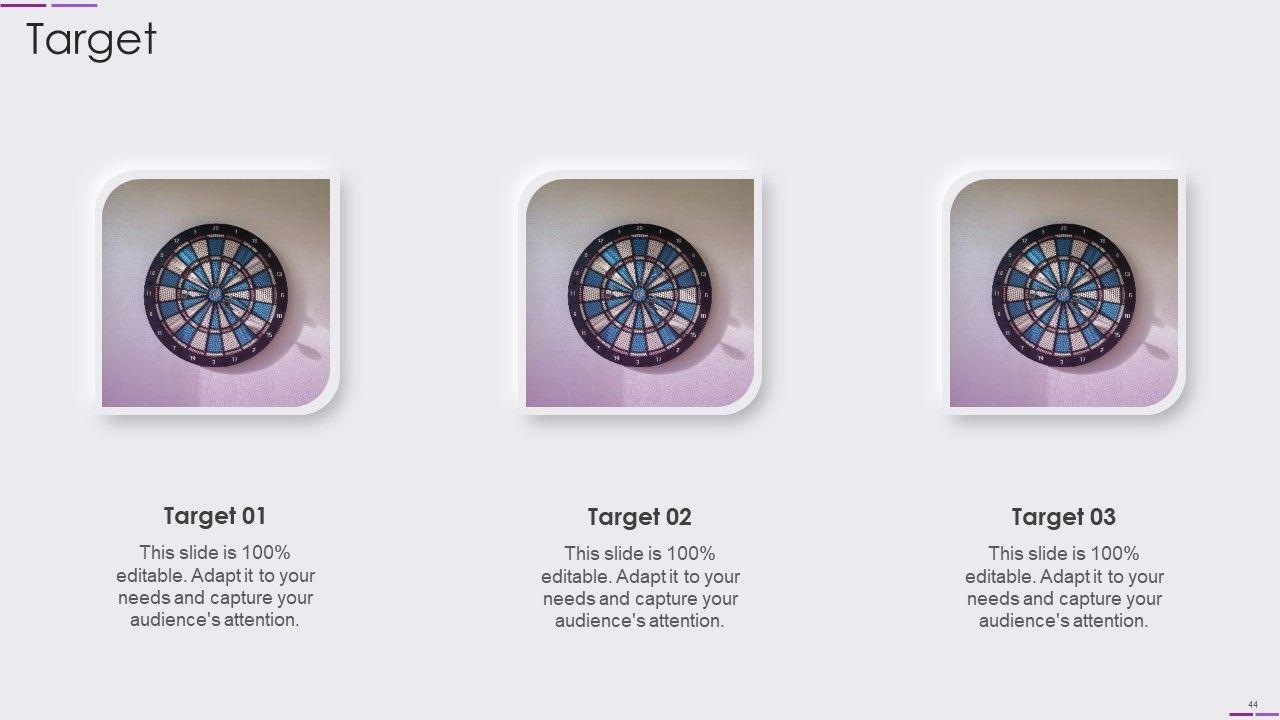Viewport: 1280px width, 720px height.
Task: Click the bullseye of the first dartboard
Action: (215, 295)
